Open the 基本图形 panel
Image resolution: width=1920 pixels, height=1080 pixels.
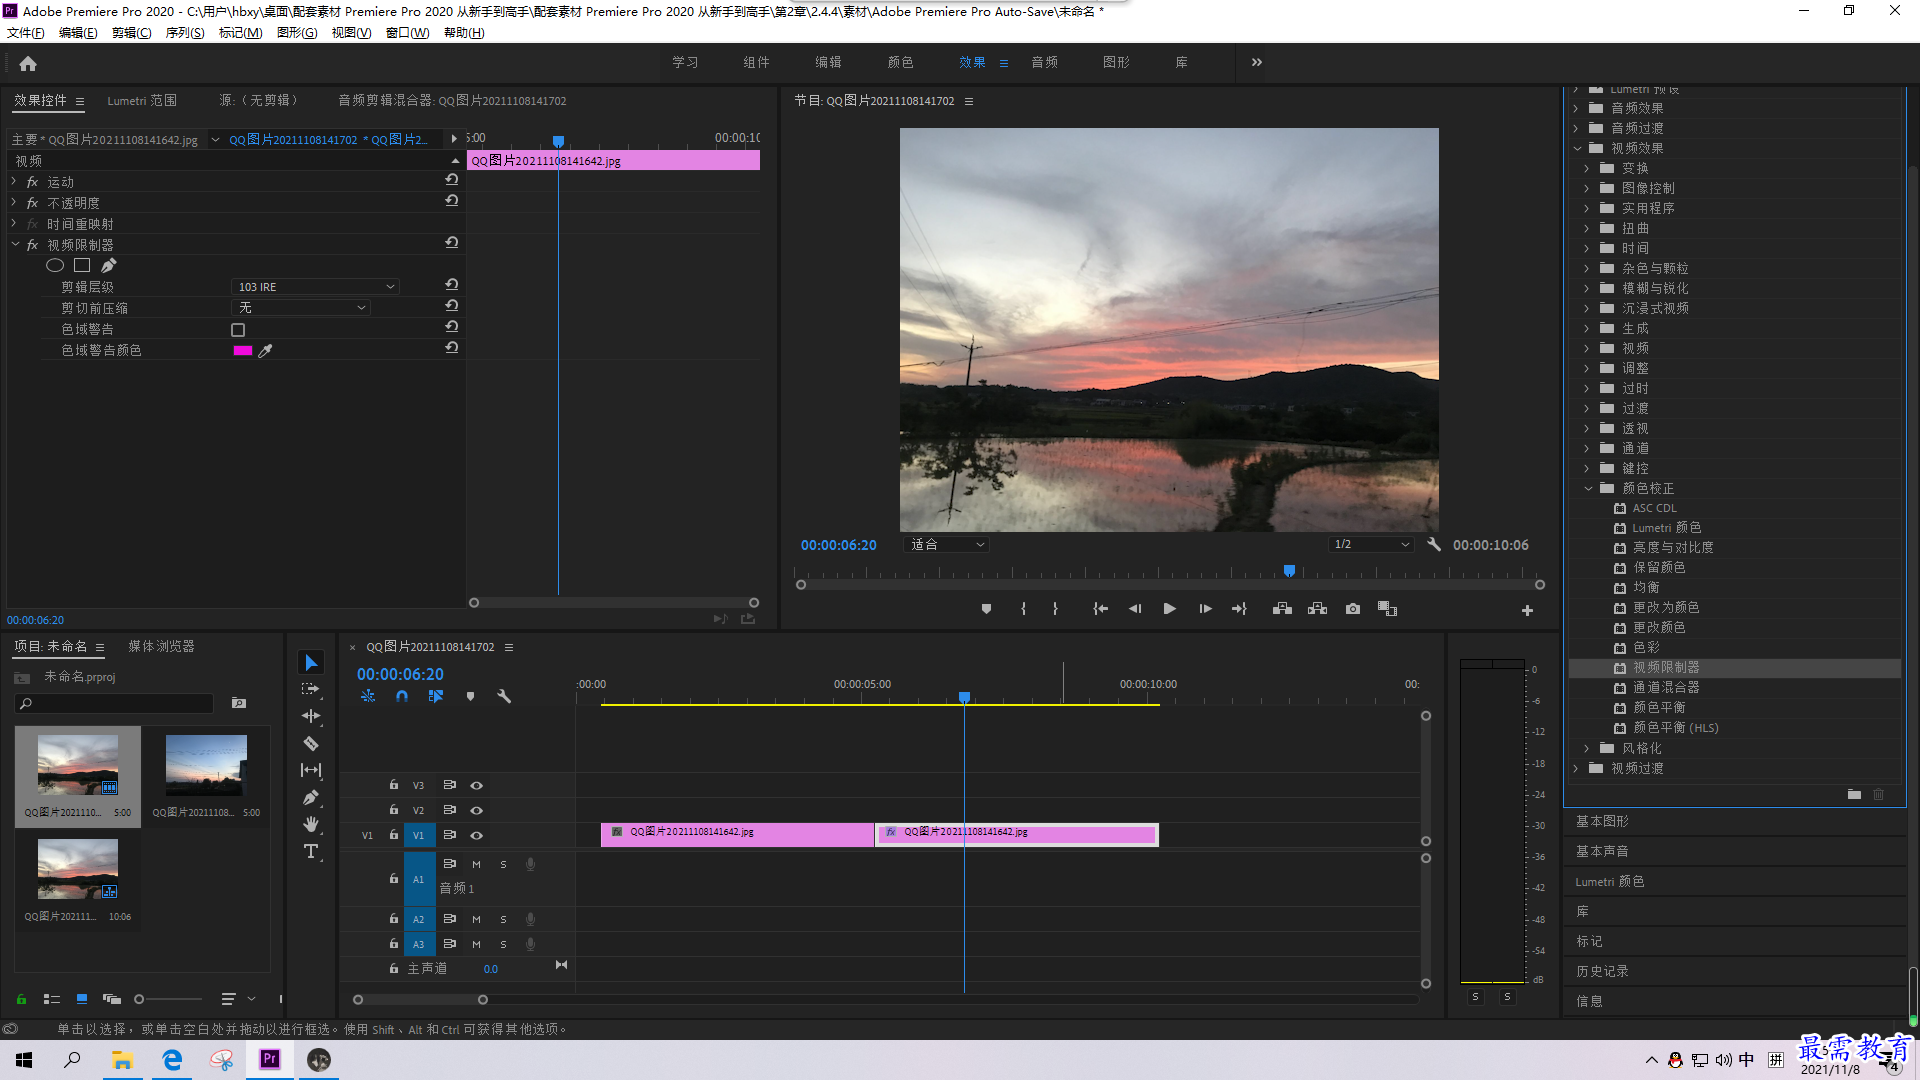point(1602,821)
